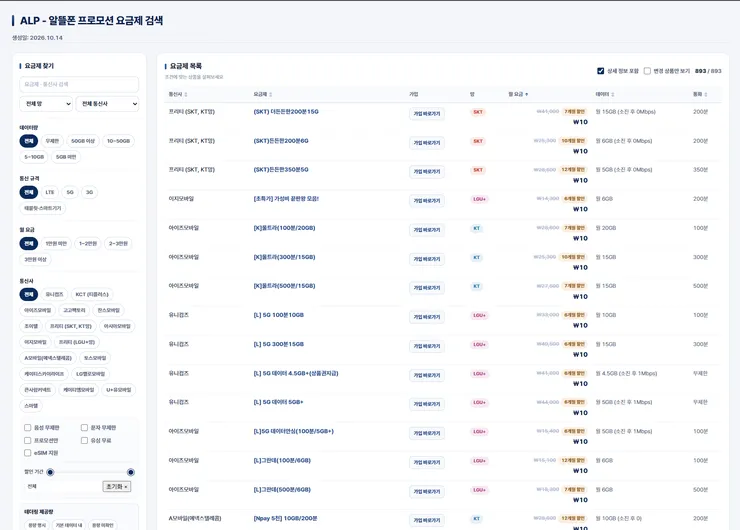Select the U+유모바일 carrier chip
This screenshot has height=530, width=740.
(x=118, y=390)
